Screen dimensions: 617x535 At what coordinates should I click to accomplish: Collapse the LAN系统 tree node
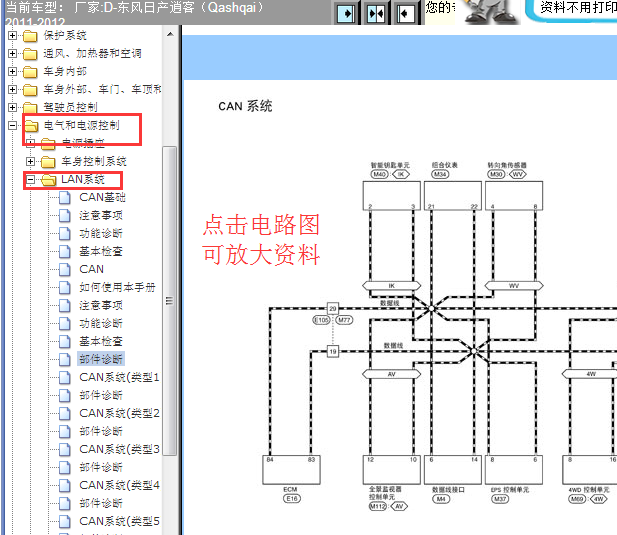coord(30,180)
